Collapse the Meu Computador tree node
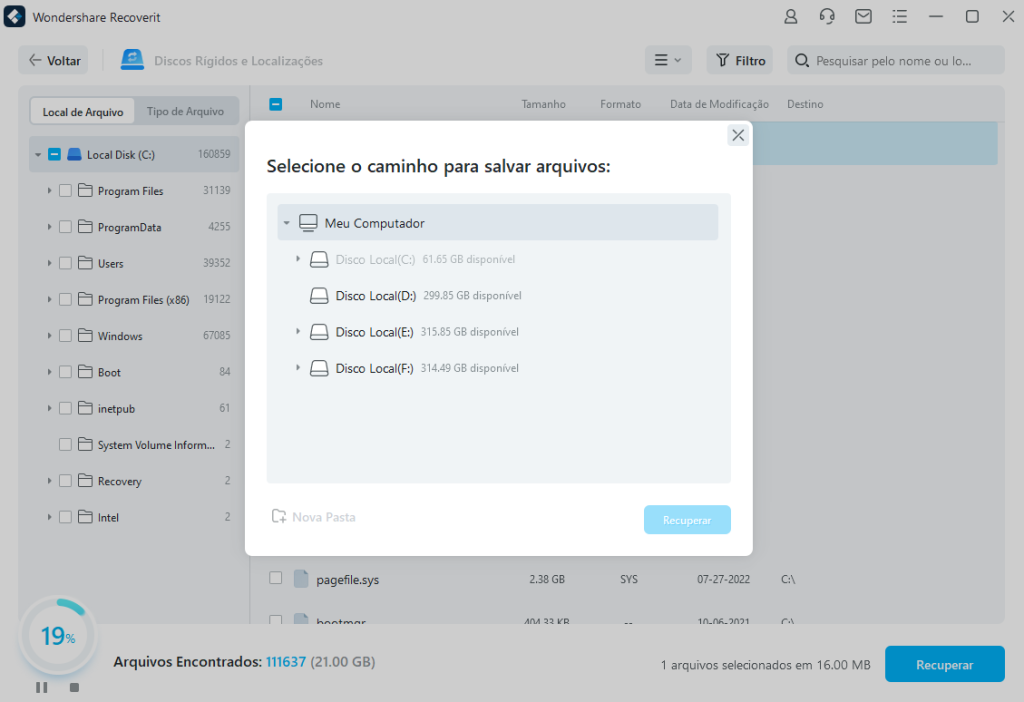Screen dimensions: 1024x702 point(287,223)
